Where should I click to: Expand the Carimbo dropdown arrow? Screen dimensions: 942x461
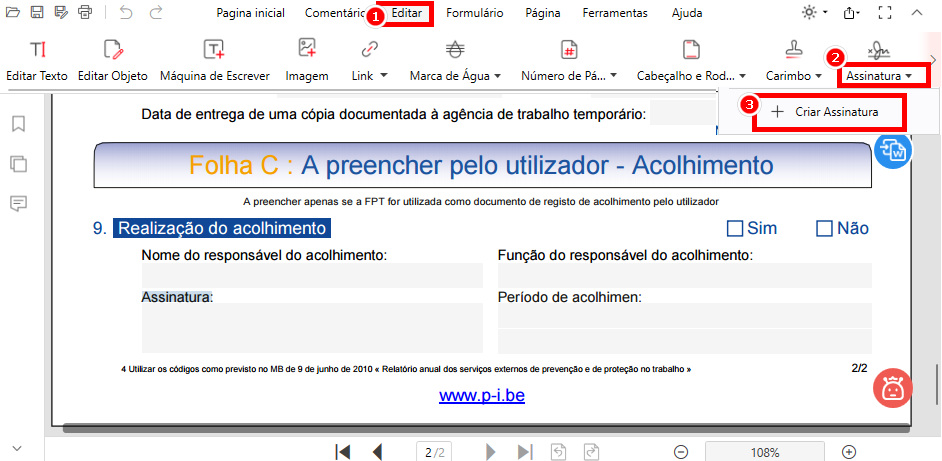coord(818,76)
